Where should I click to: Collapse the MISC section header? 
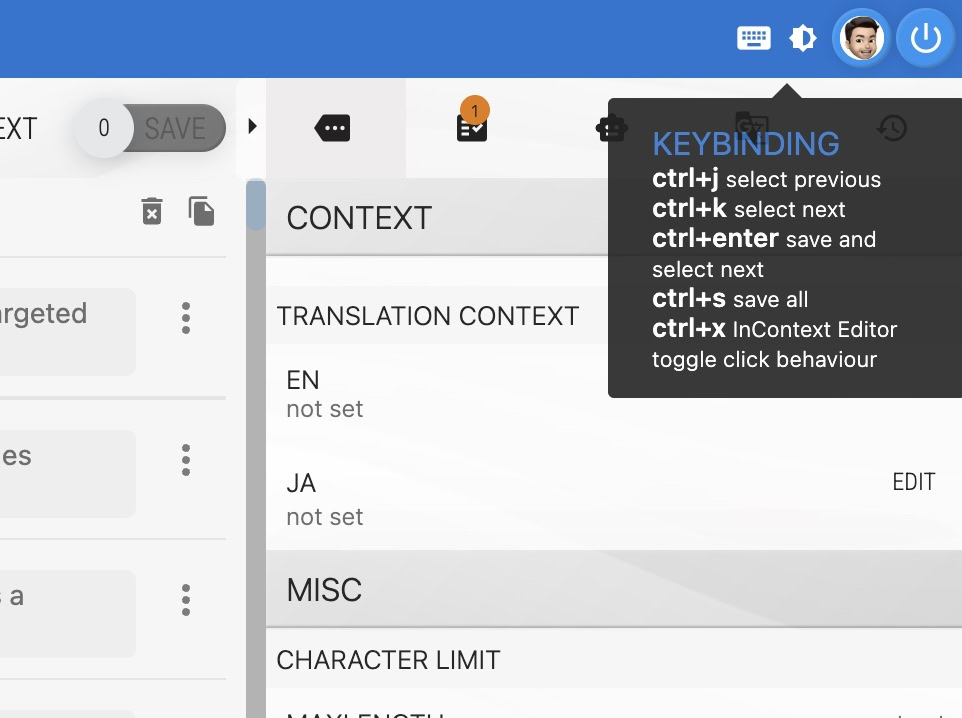tap(613, 589)
